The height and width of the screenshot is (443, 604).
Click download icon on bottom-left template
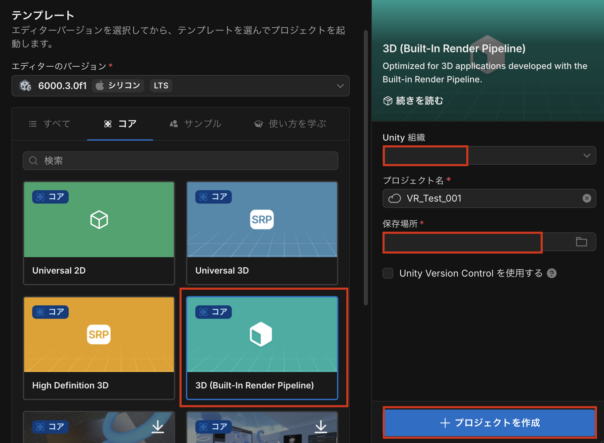coord(155,427)
